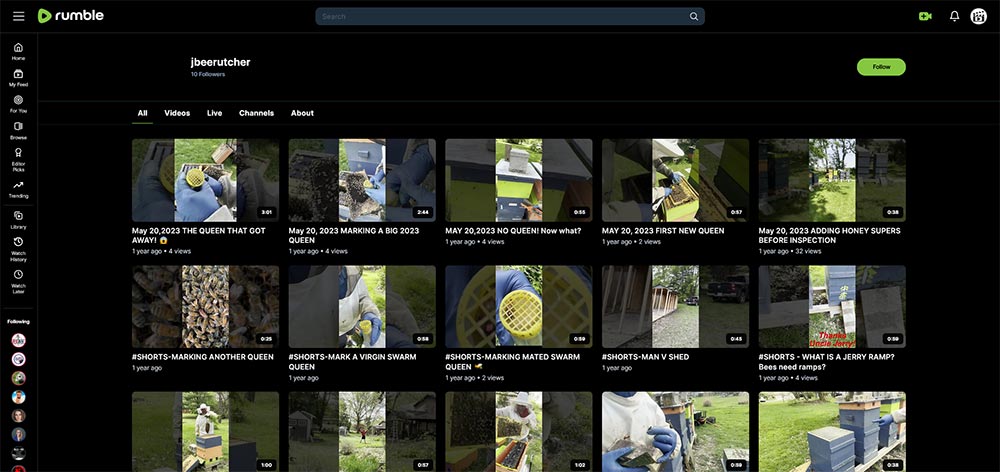Focus the Search input field
Image resolution: width=1000 pixels, height=472 pixels.
click(510, 17)
